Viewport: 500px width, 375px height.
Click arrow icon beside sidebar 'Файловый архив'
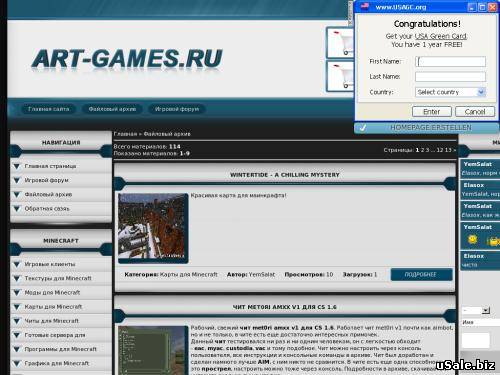click(x=16, y=194)
